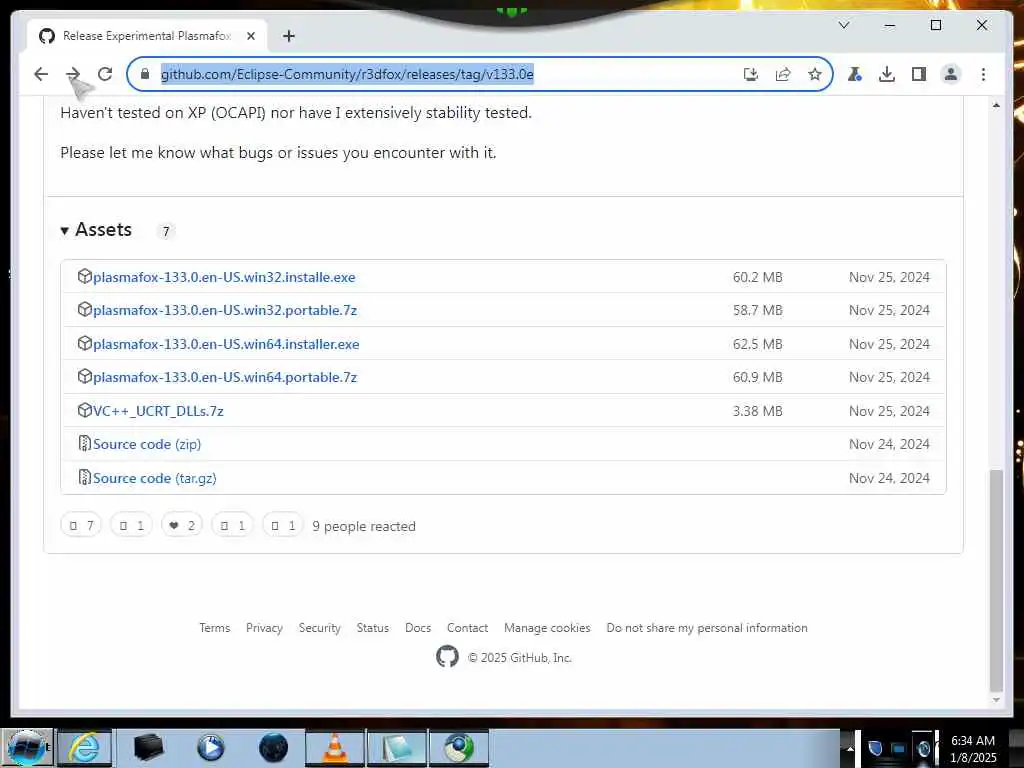Image resolution: width=1024 pixels, height=768 pixels.
Task: Reload the current GitHub page
Action: [105, 74]
